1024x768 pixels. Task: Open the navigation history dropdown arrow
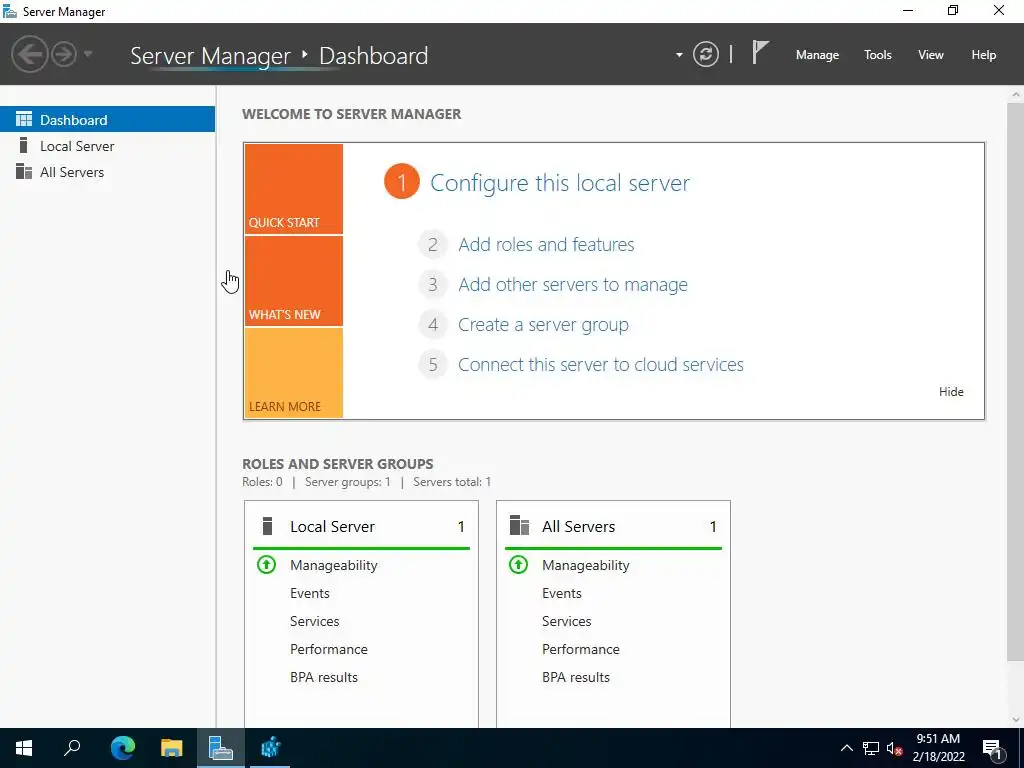pyautogui.click(x=88, y=54)
